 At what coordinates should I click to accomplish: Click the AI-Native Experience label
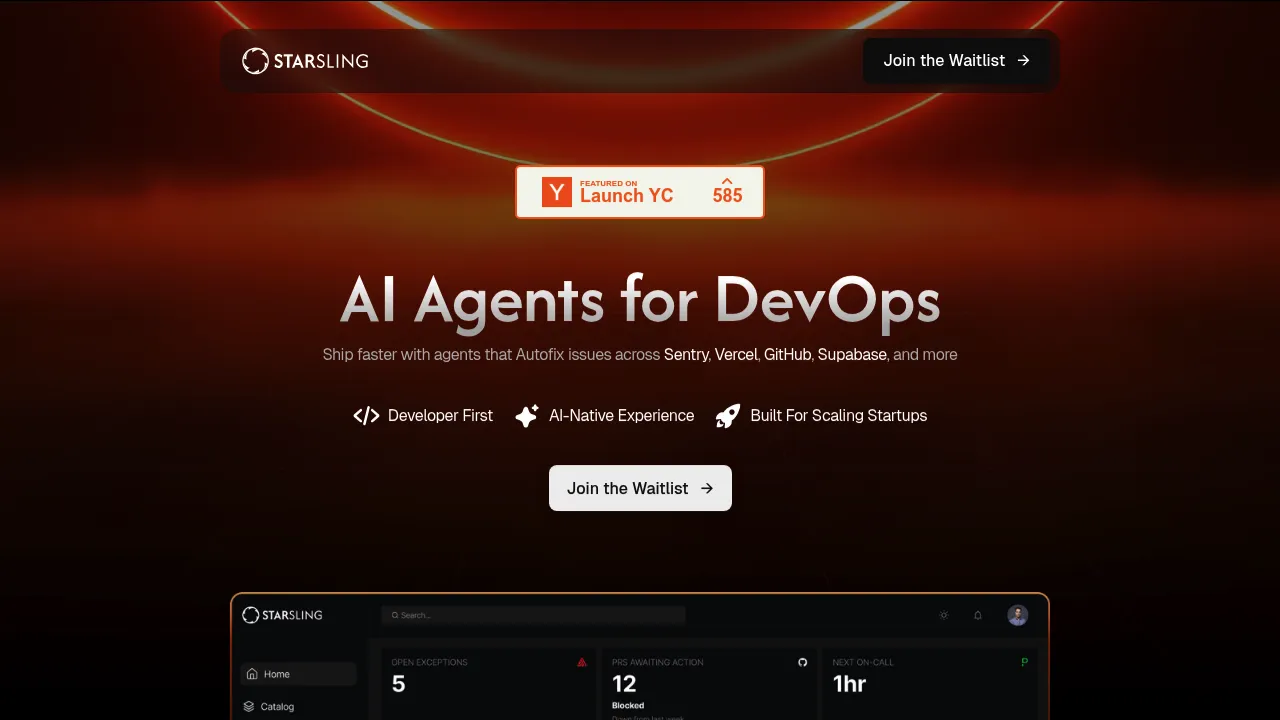(621, 416)
